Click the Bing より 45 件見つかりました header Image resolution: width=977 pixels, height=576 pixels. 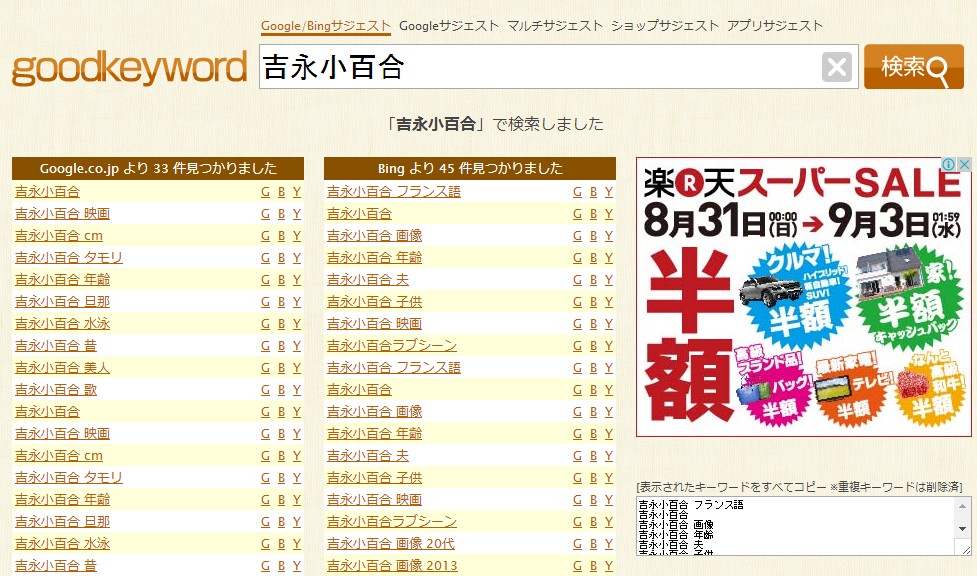[470, 168]
